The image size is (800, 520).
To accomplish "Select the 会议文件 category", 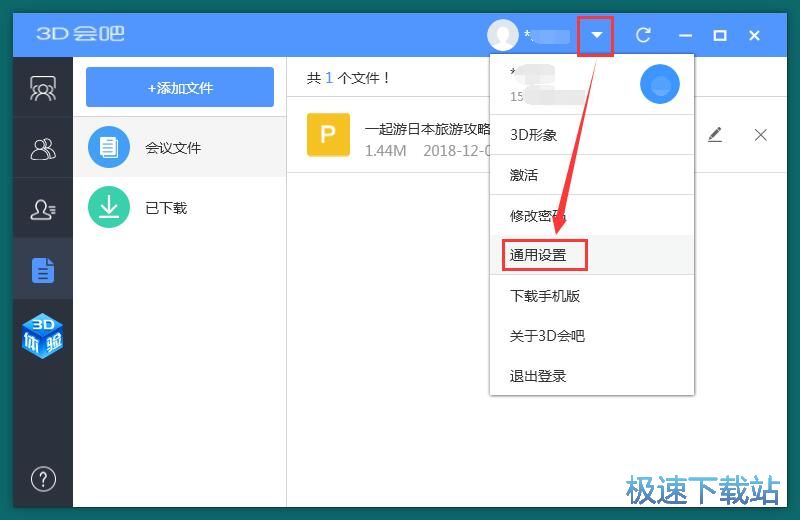I will (x=180, y=147).
